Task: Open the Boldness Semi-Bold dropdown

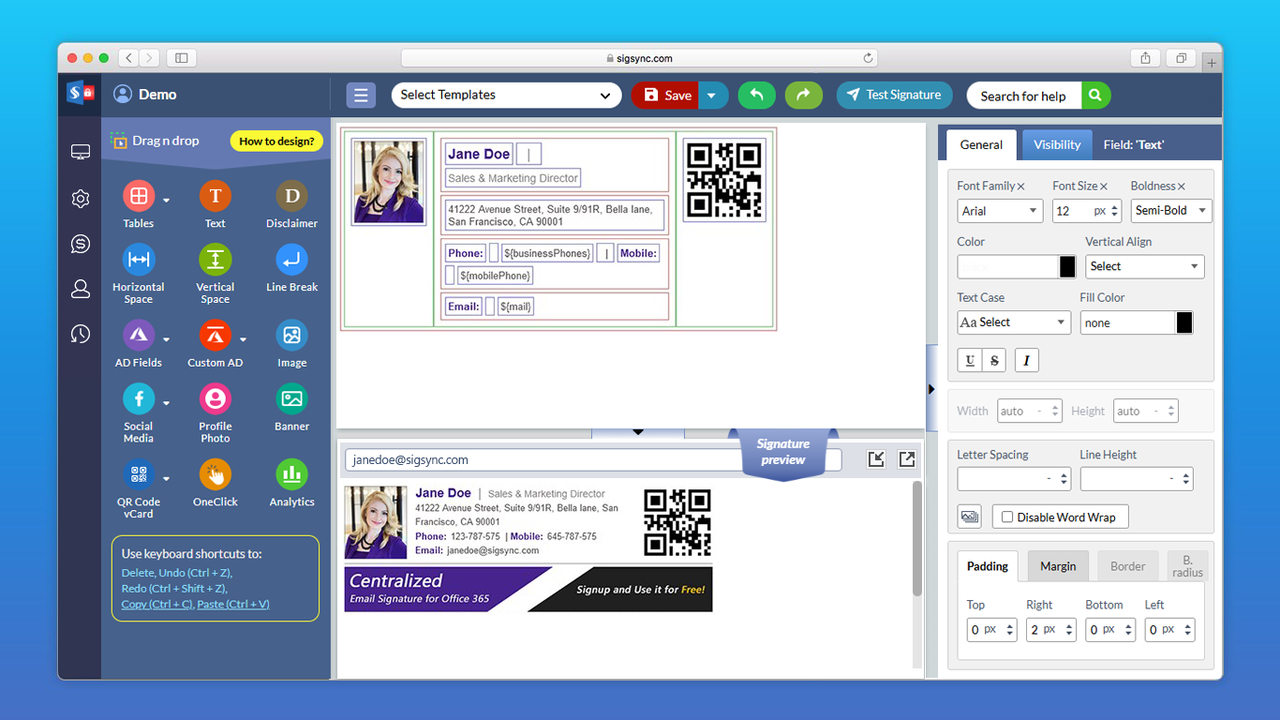Action: tap(1171, 211)
